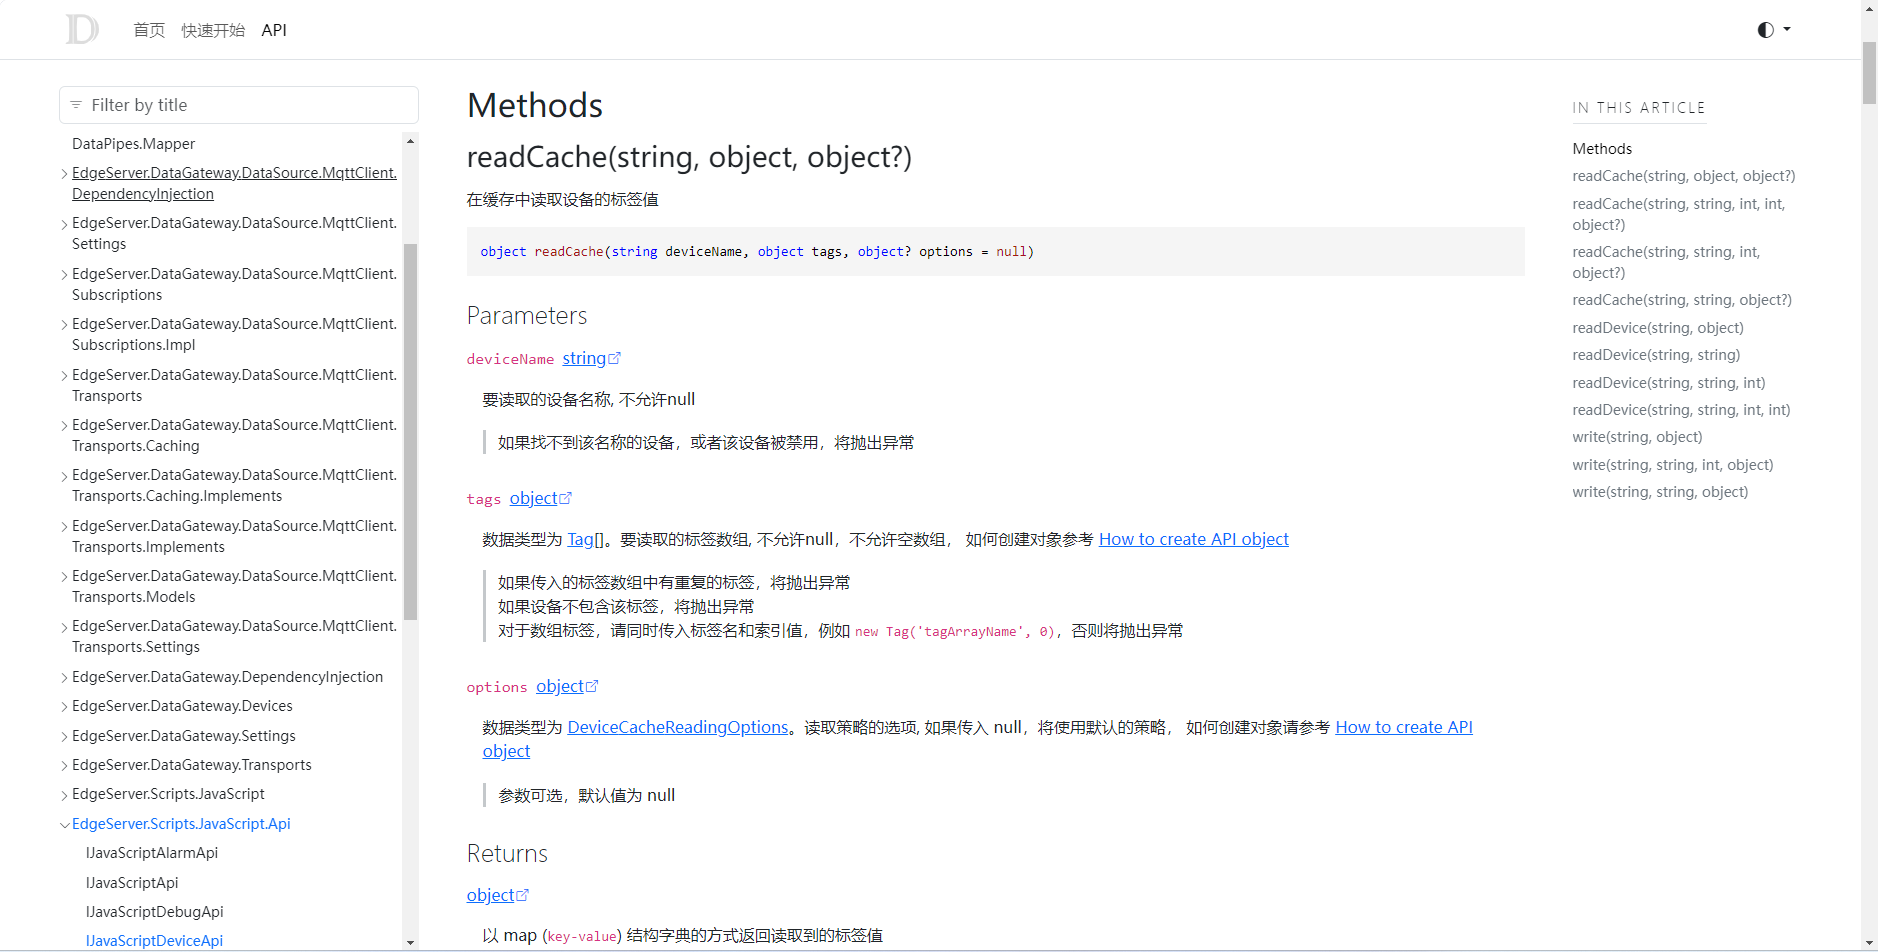Open the API menu in header
The image size is (1878, 952).
[274, 30]
